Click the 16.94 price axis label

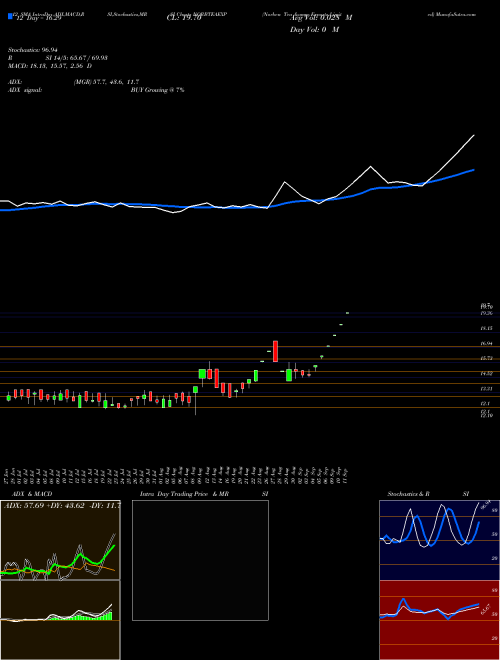click(x=487, y=343)
